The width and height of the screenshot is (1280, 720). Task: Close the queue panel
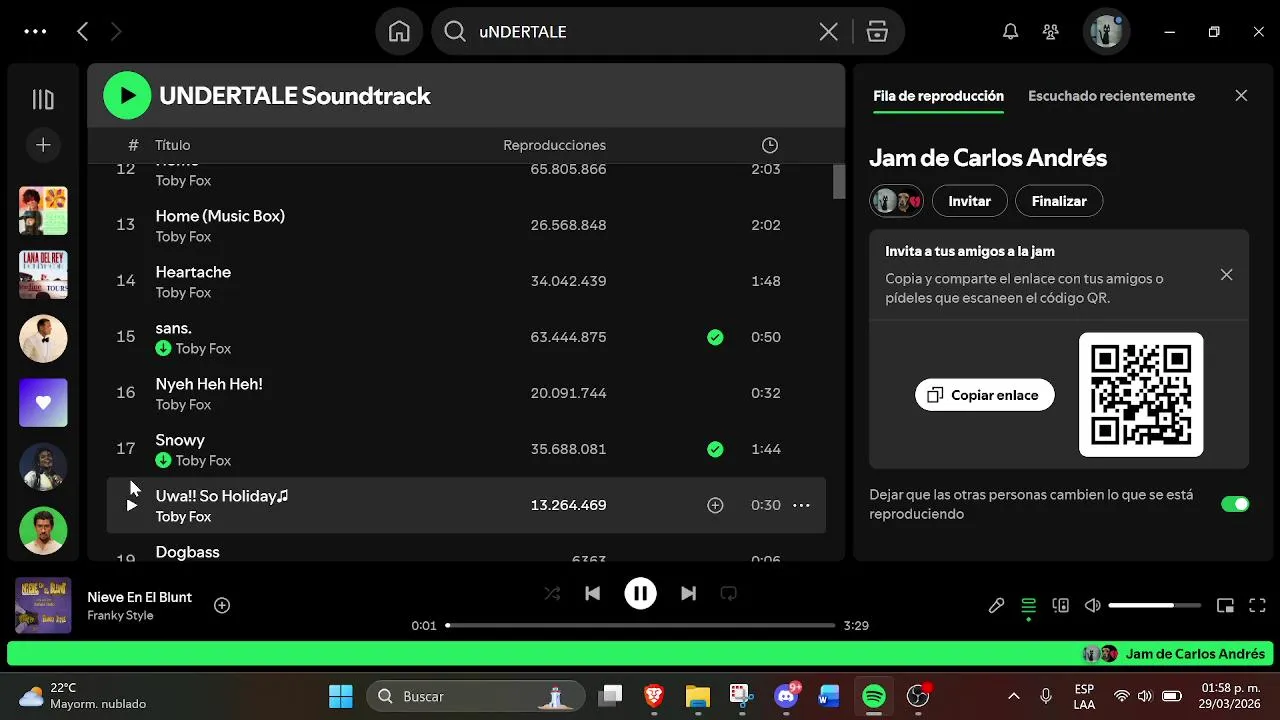pyautogui.click(x=1241, y=96)
